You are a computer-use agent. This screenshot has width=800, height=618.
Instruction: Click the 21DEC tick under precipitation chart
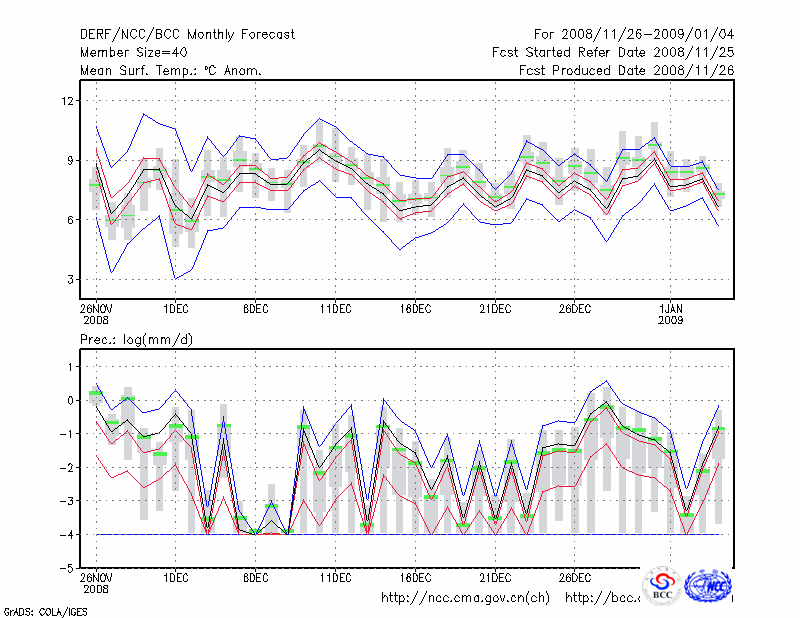click(x=495, y=578)
